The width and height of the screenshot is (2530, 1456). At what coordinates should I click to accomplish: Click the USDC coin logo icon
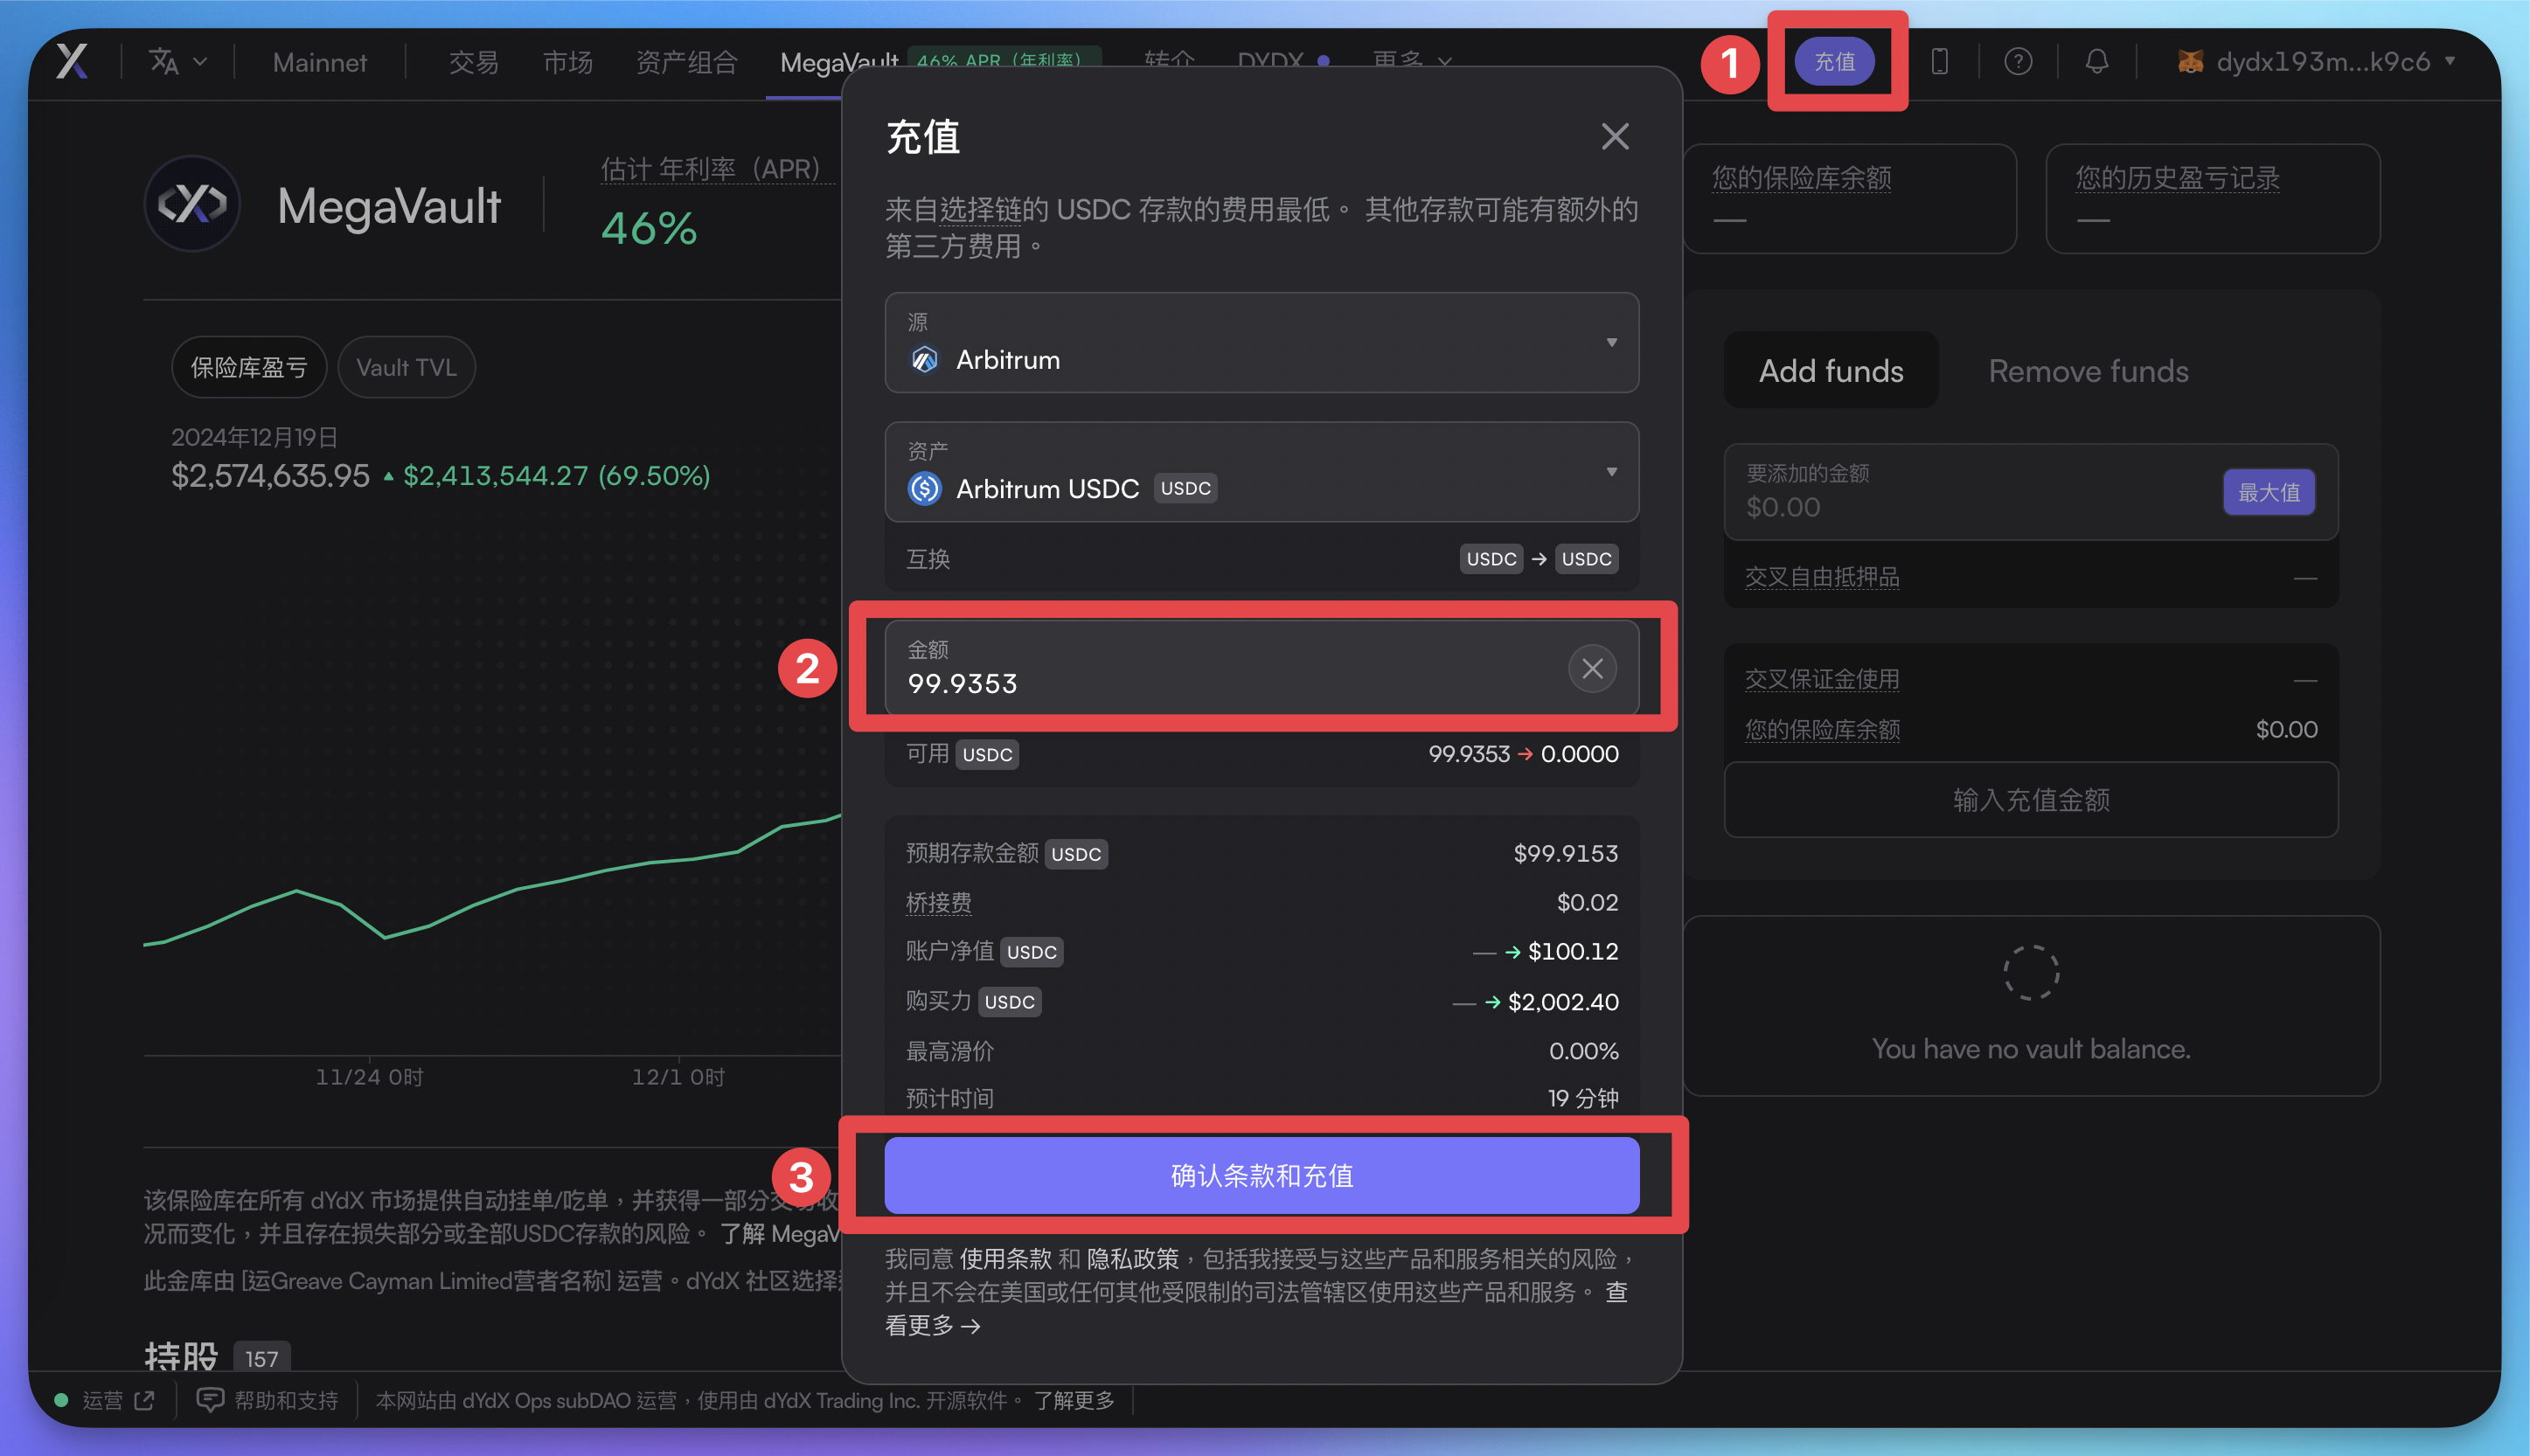pyautogui.click(x=924, y=488)
